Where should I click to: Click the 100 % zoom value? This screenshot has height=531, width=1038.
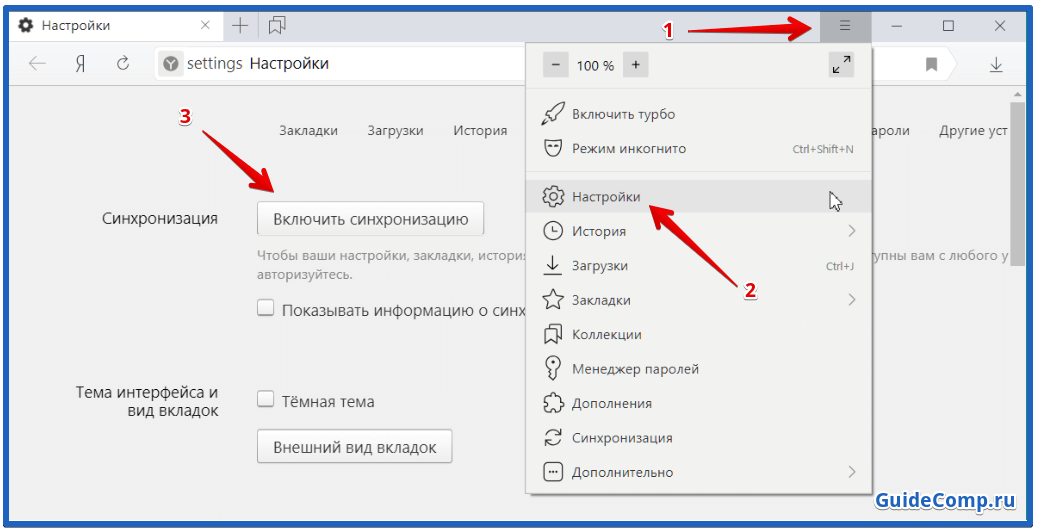pyautogui.click(x=595, y=66)
